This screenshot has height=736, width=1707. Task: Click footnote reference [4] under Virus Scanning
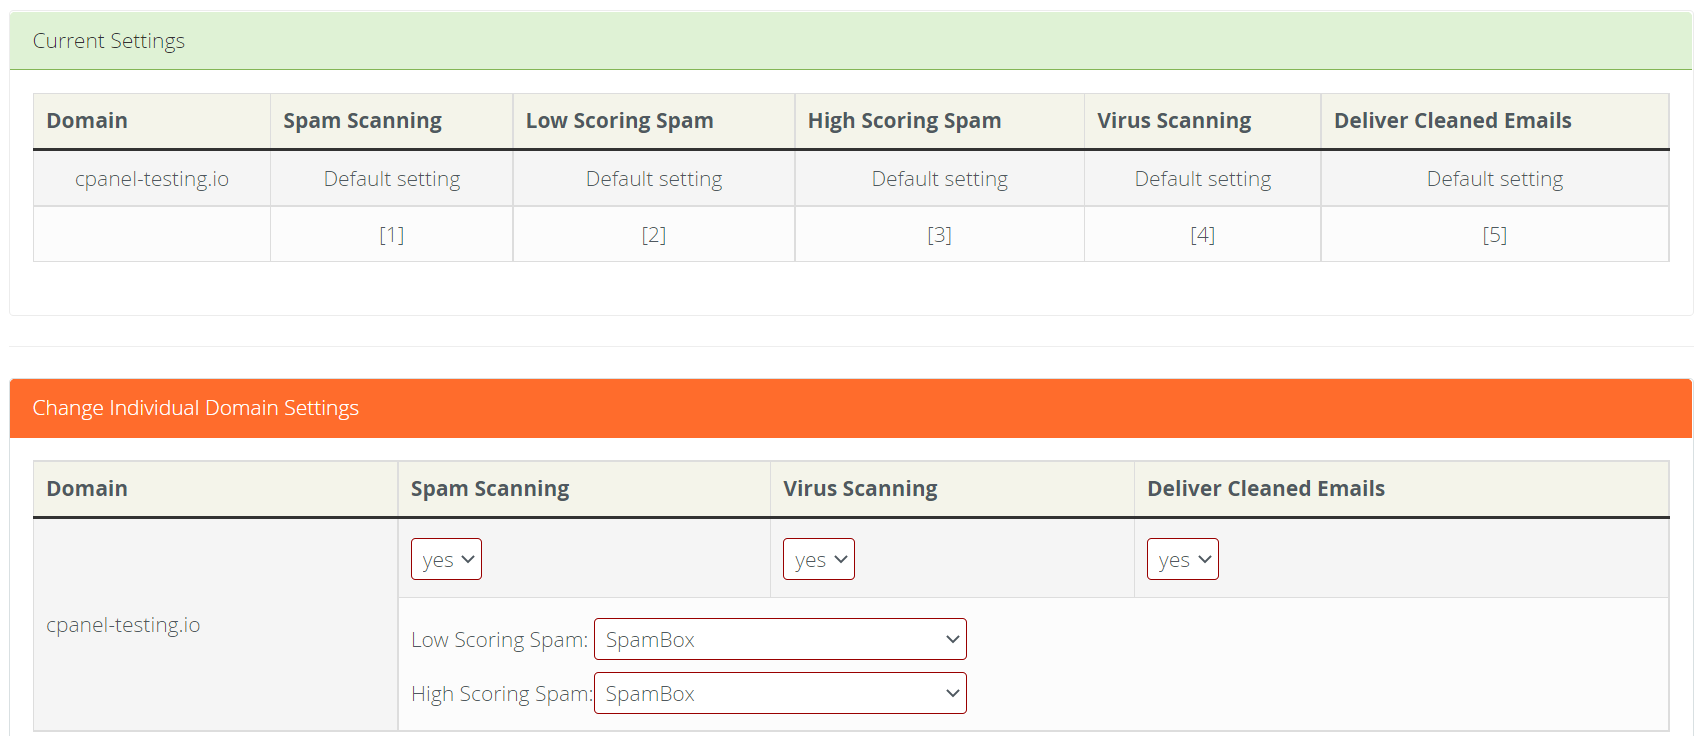[x=1202, y=235]
